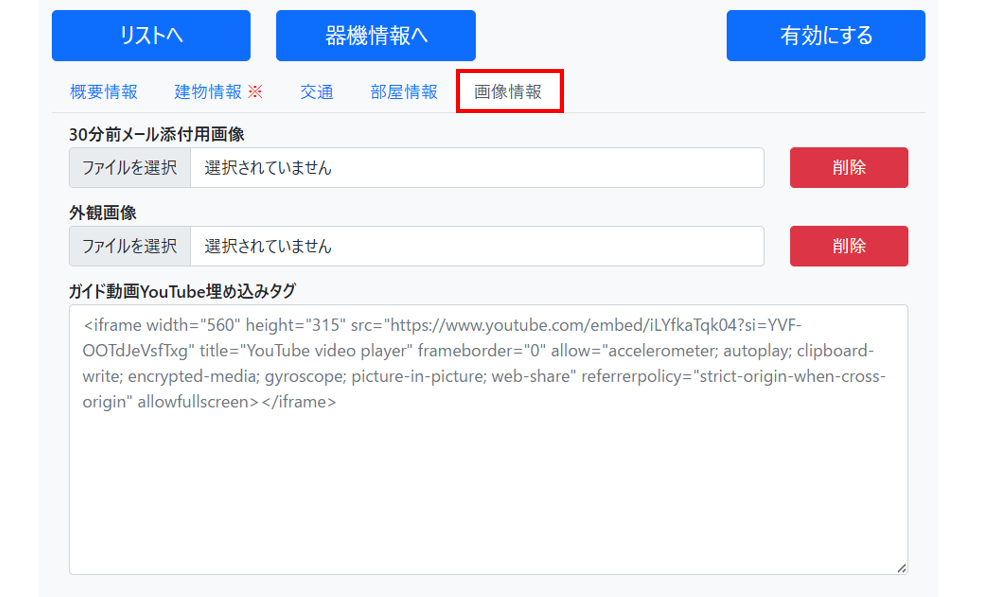
Task: Go to 器機情報へ page button
Action: point(376,36)
